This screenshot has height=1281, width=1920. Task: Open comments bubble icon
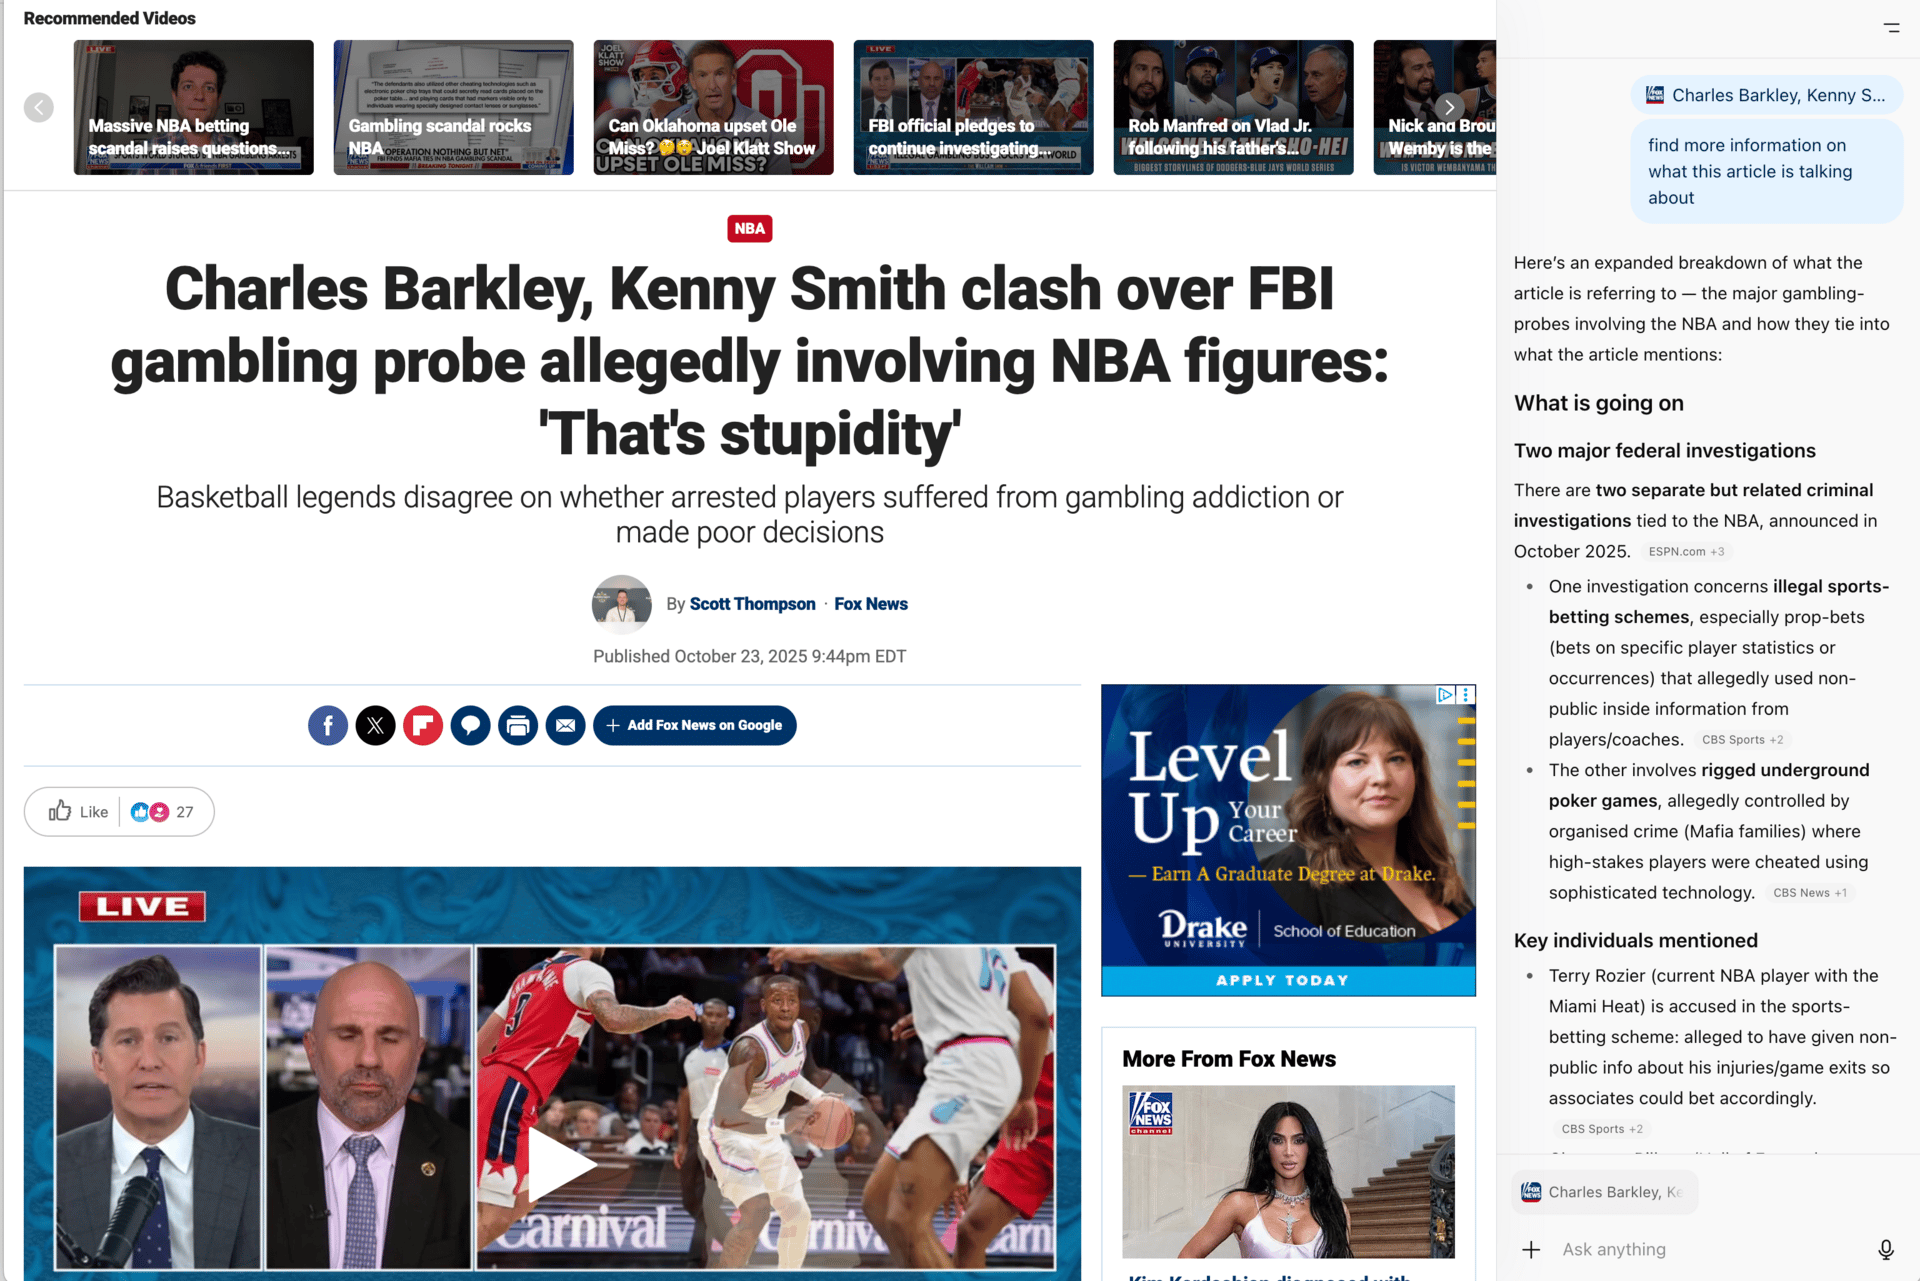471,725
